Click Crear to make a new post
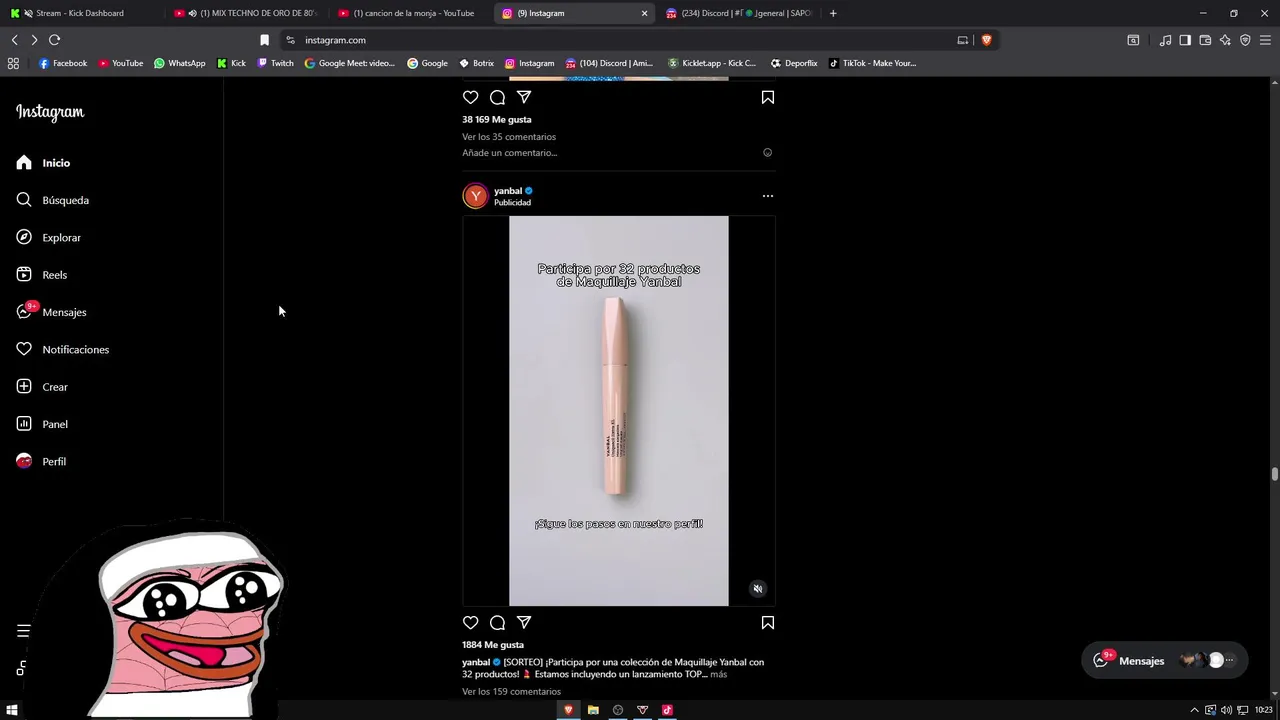 point(42,387)
